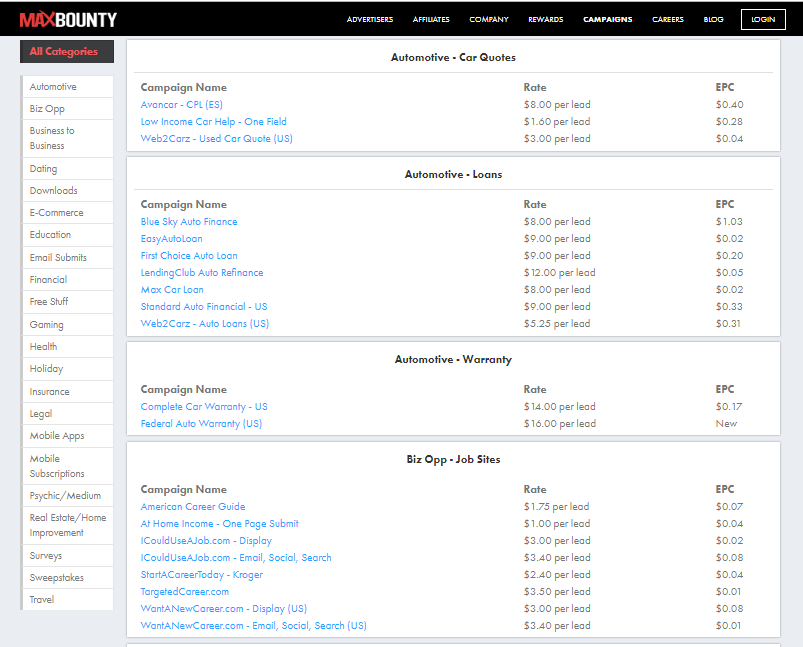Click the Automotive - Car Quotes heading

453,57
